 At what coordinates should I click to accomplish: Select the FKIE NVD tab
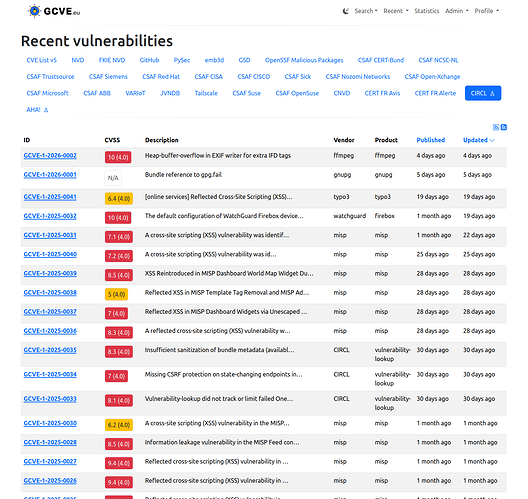[112, 60]
